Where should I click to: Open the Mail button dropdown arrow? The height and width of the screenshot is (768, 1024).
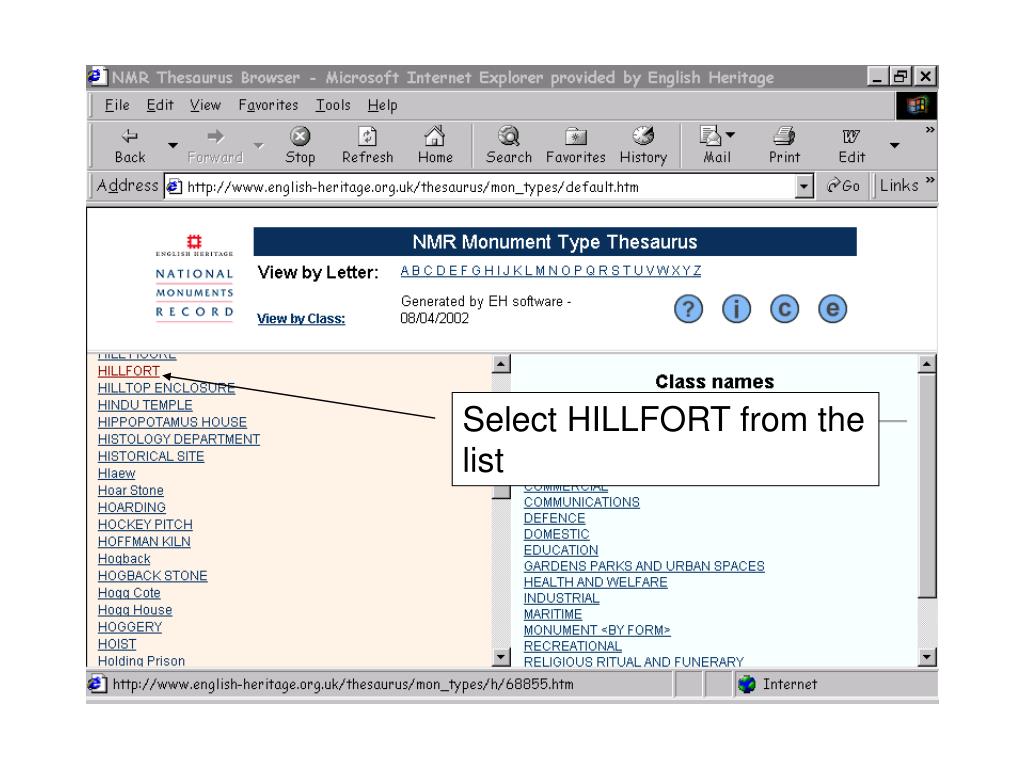(730, 135)
